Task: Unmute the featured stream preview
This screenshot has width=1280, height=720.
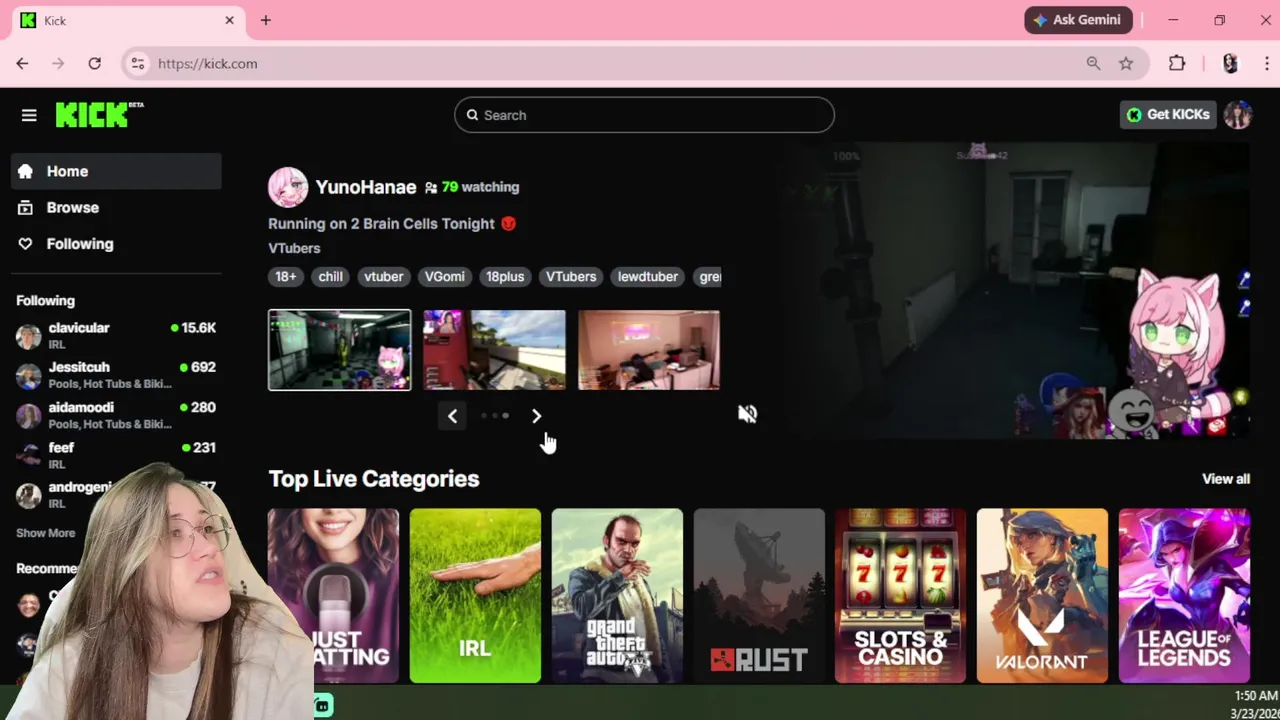Action: click(x=747, y=414)
